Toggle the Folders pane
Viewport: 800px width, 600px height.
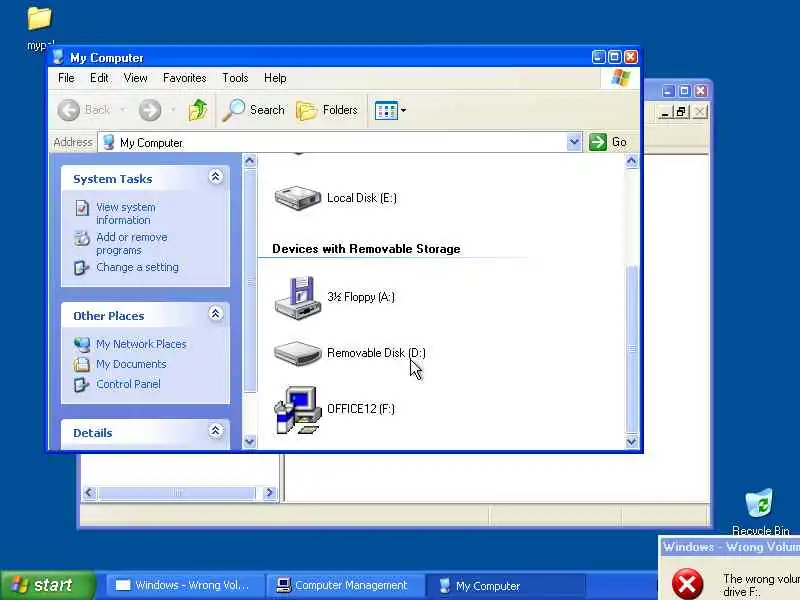[327, 110]
